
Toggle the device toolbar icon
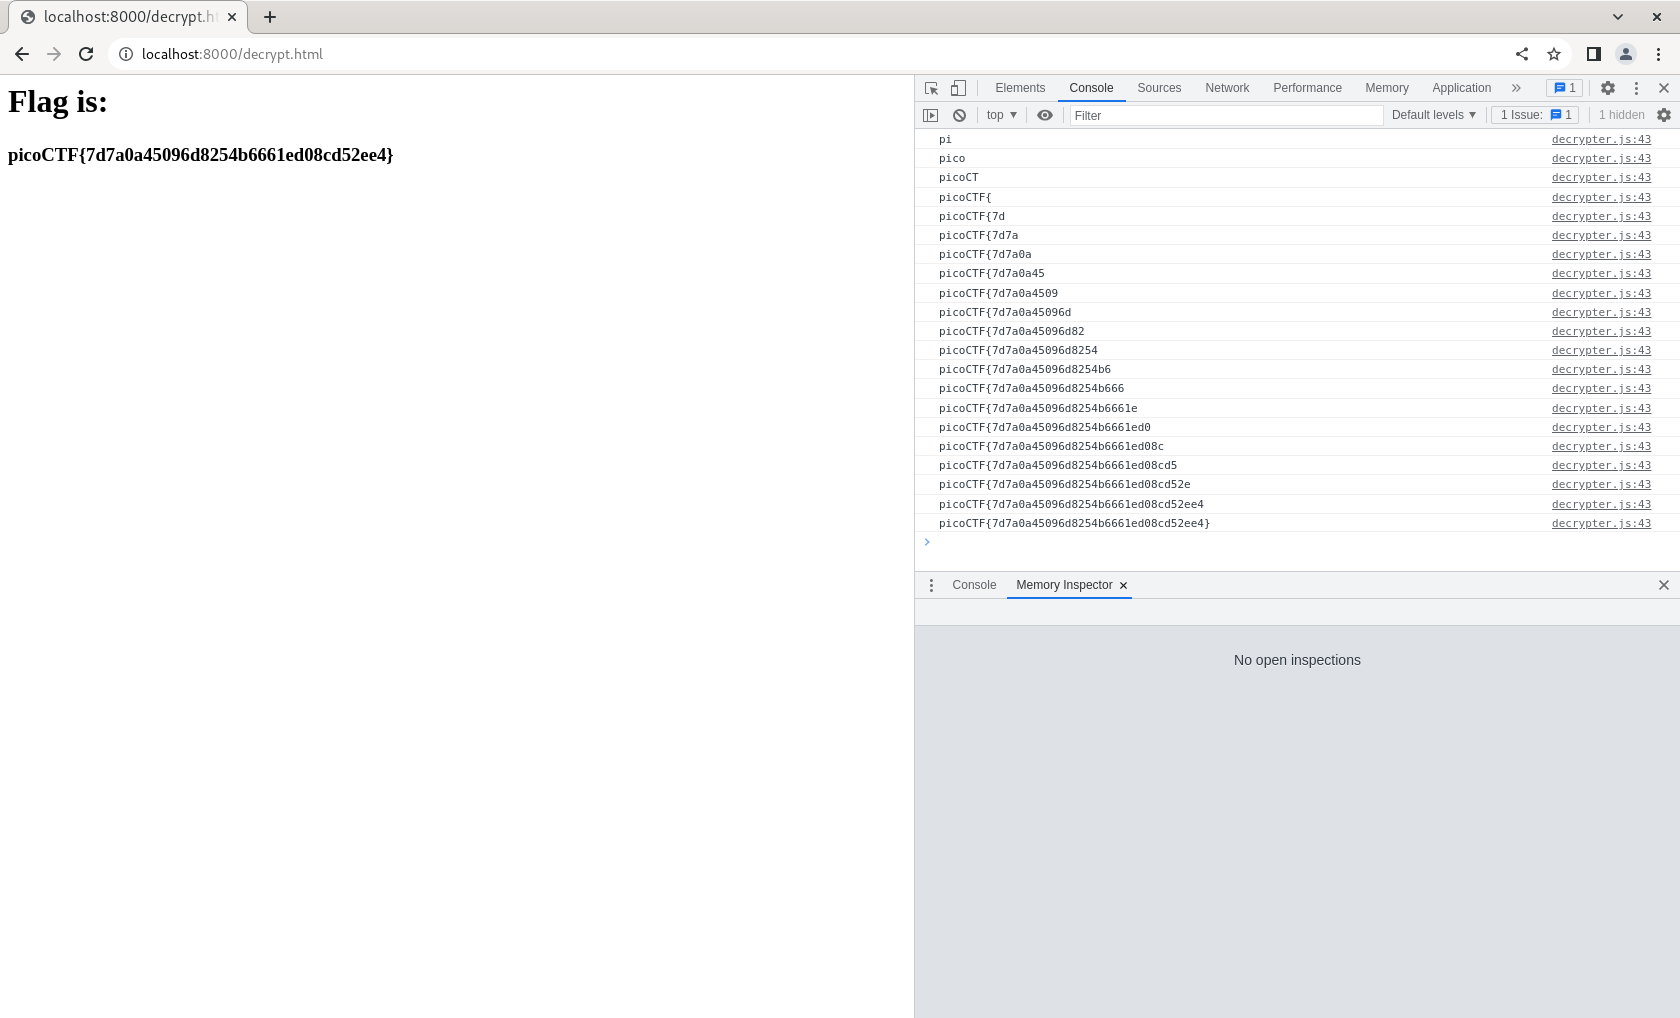[958, 88]
